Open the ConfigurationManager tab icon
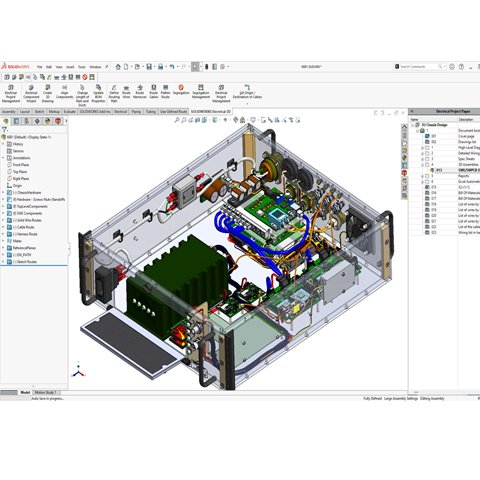 click(x=26, y=121)
